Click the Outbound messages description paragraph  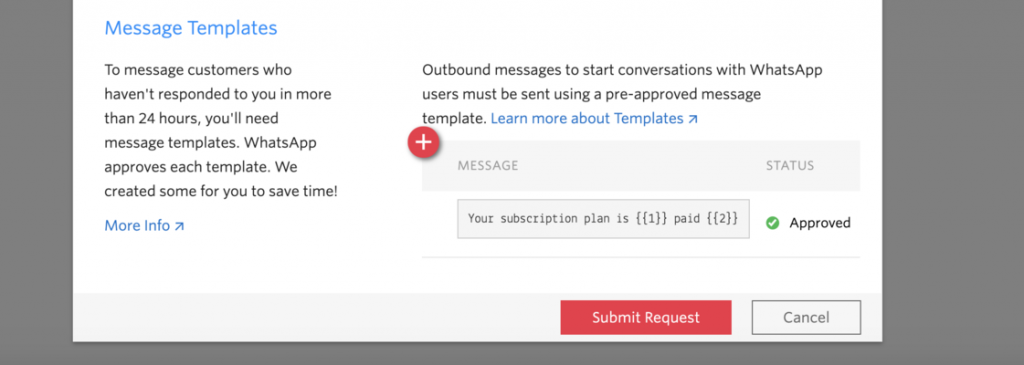pos(622,94)
